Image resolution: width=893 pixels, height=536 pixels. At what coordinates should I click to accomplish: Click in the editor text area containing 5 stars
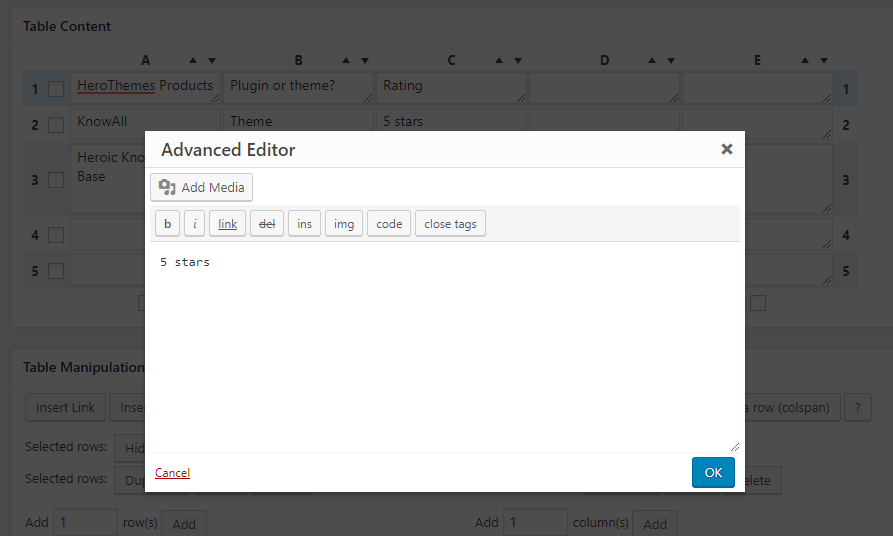(445, 348)
